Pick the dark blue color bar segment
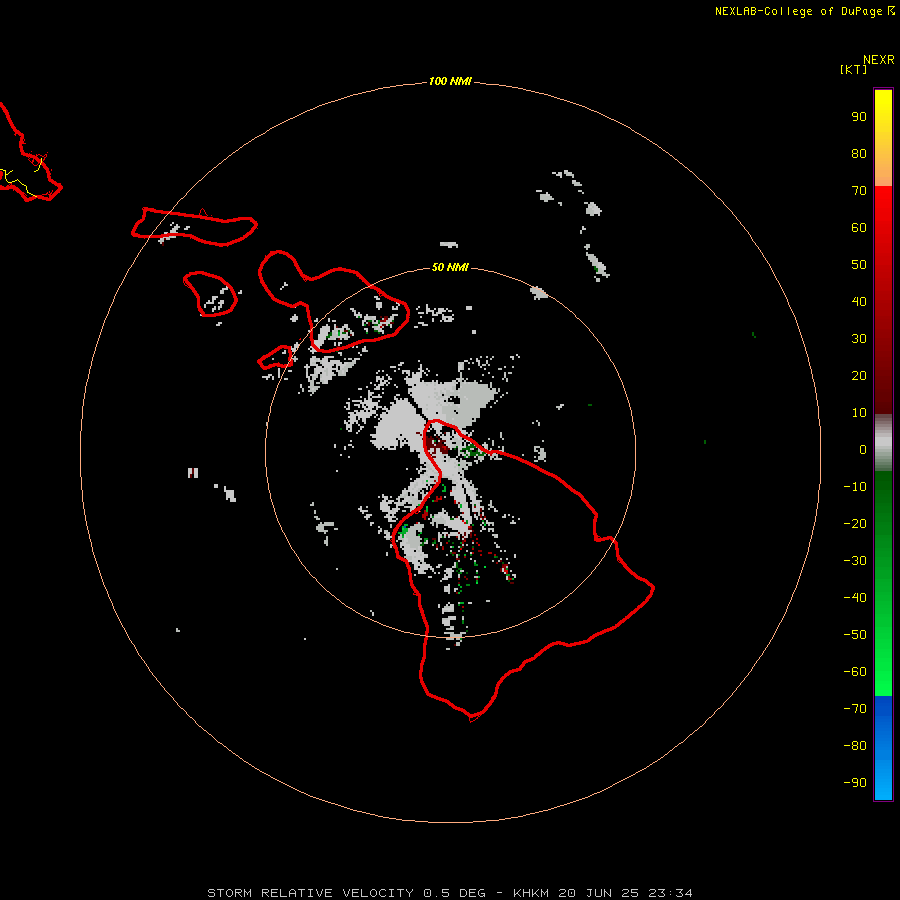 click(x=883, y=709)
